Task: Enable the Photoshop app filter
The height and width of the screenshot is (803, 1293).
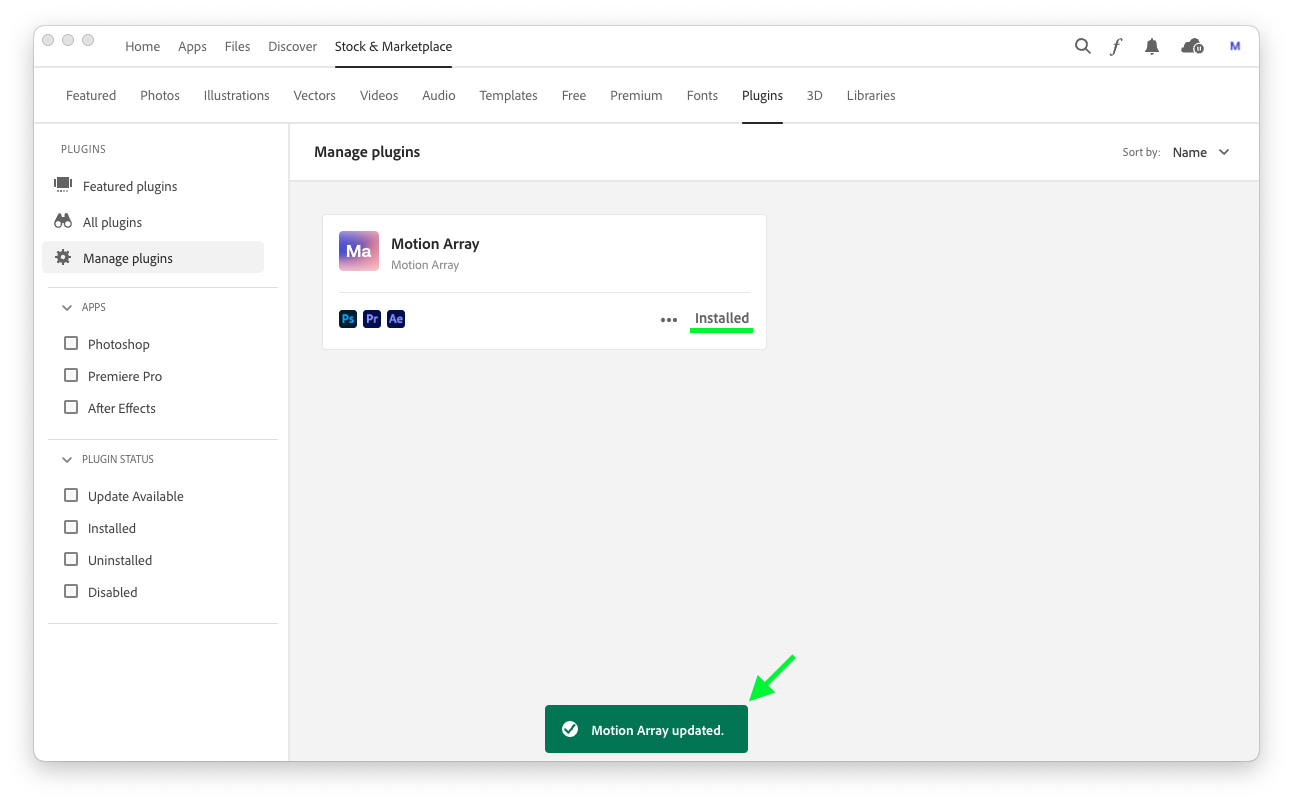Action: [71, 343]
